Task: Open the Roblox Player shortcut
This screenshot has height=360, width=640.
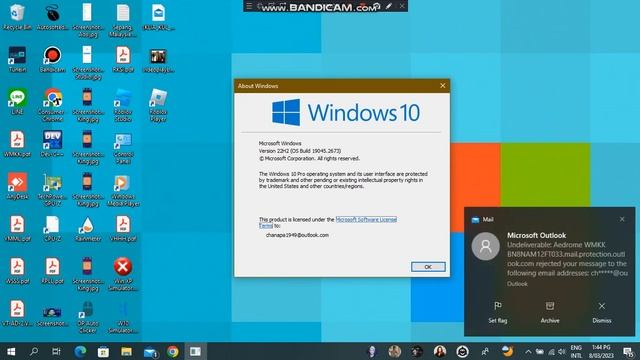Action: (x=158, y=105)
